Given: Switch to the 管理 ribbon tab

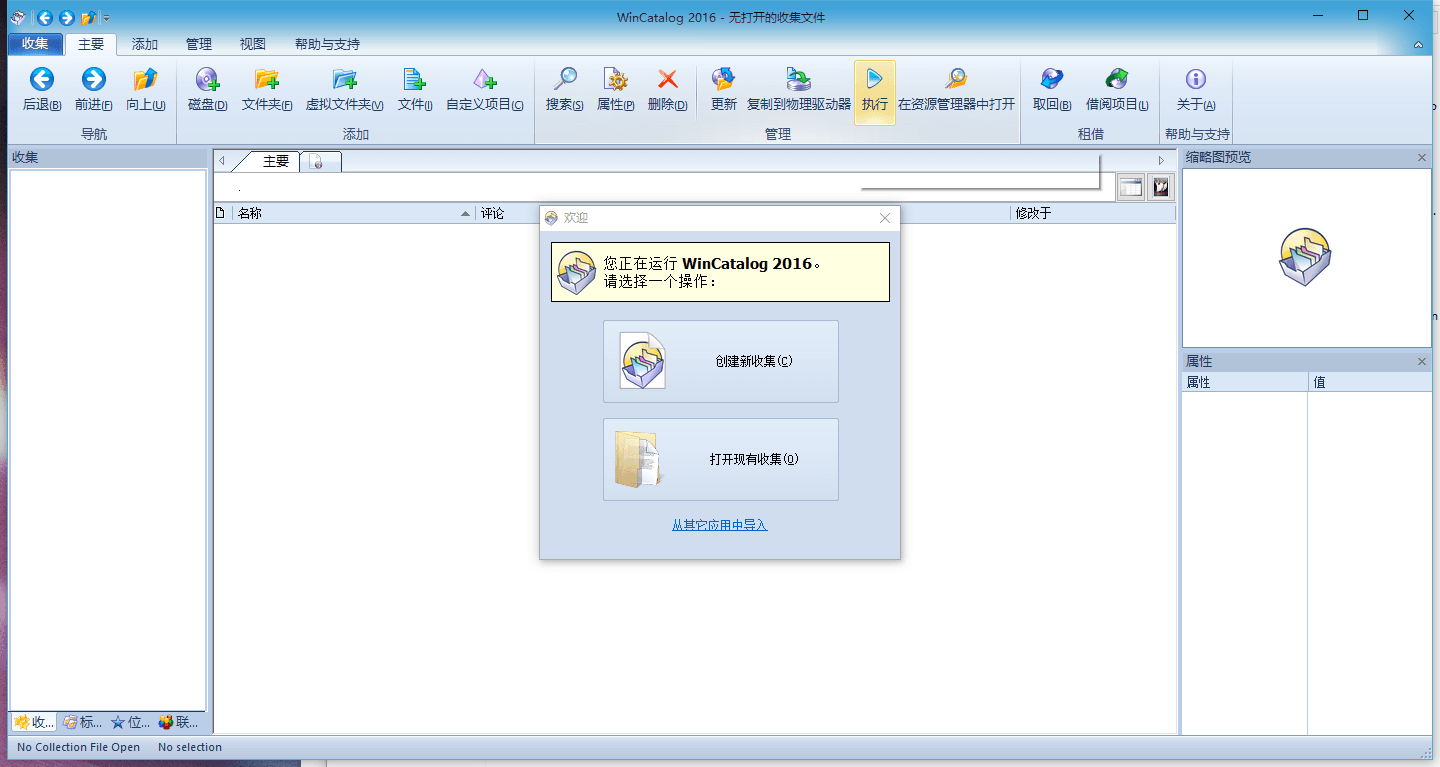Looking at the screenshot, I should [199, 44].
